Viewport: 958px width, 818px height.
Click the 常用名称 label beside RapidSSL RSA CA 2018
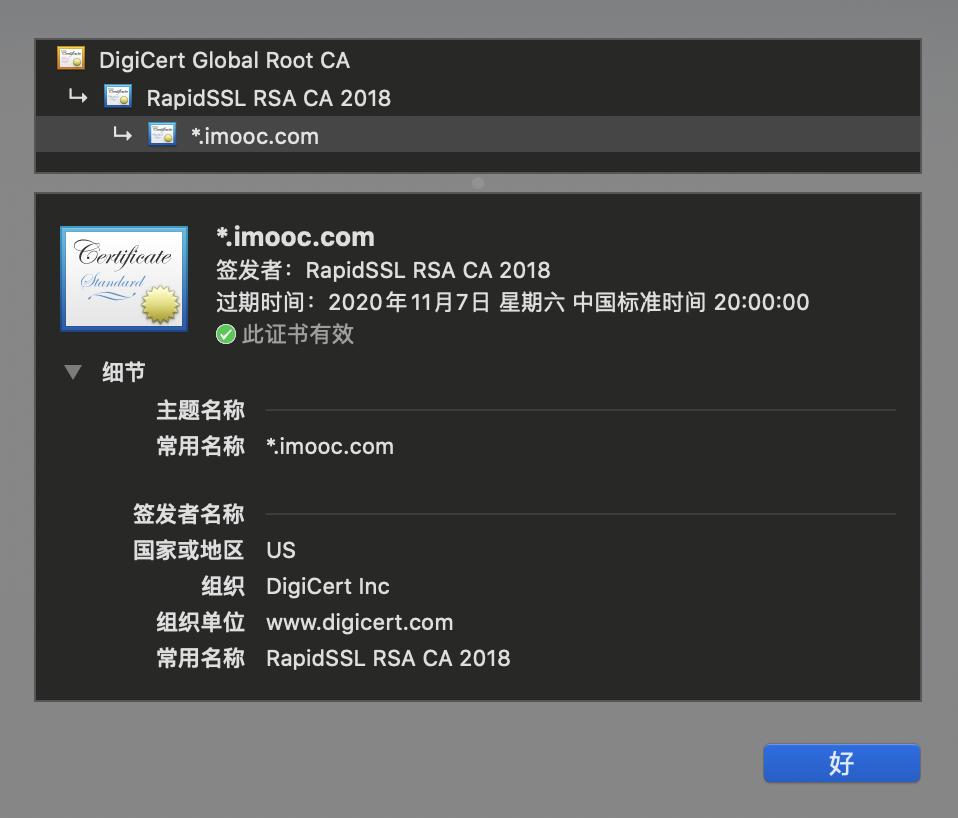point(200,659)
